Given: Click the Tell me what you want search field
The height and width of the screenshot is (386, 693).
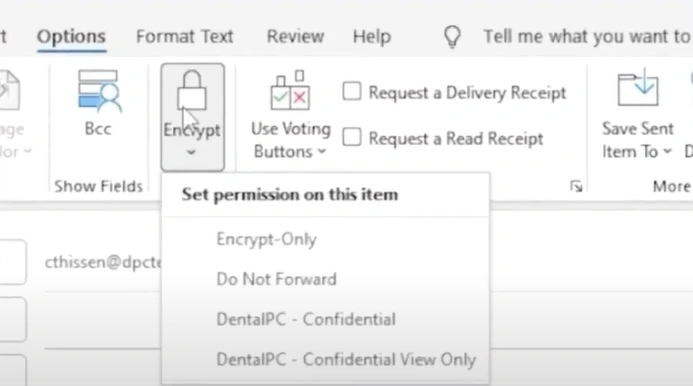Looking at the screenshot, I should click(587, 37).
